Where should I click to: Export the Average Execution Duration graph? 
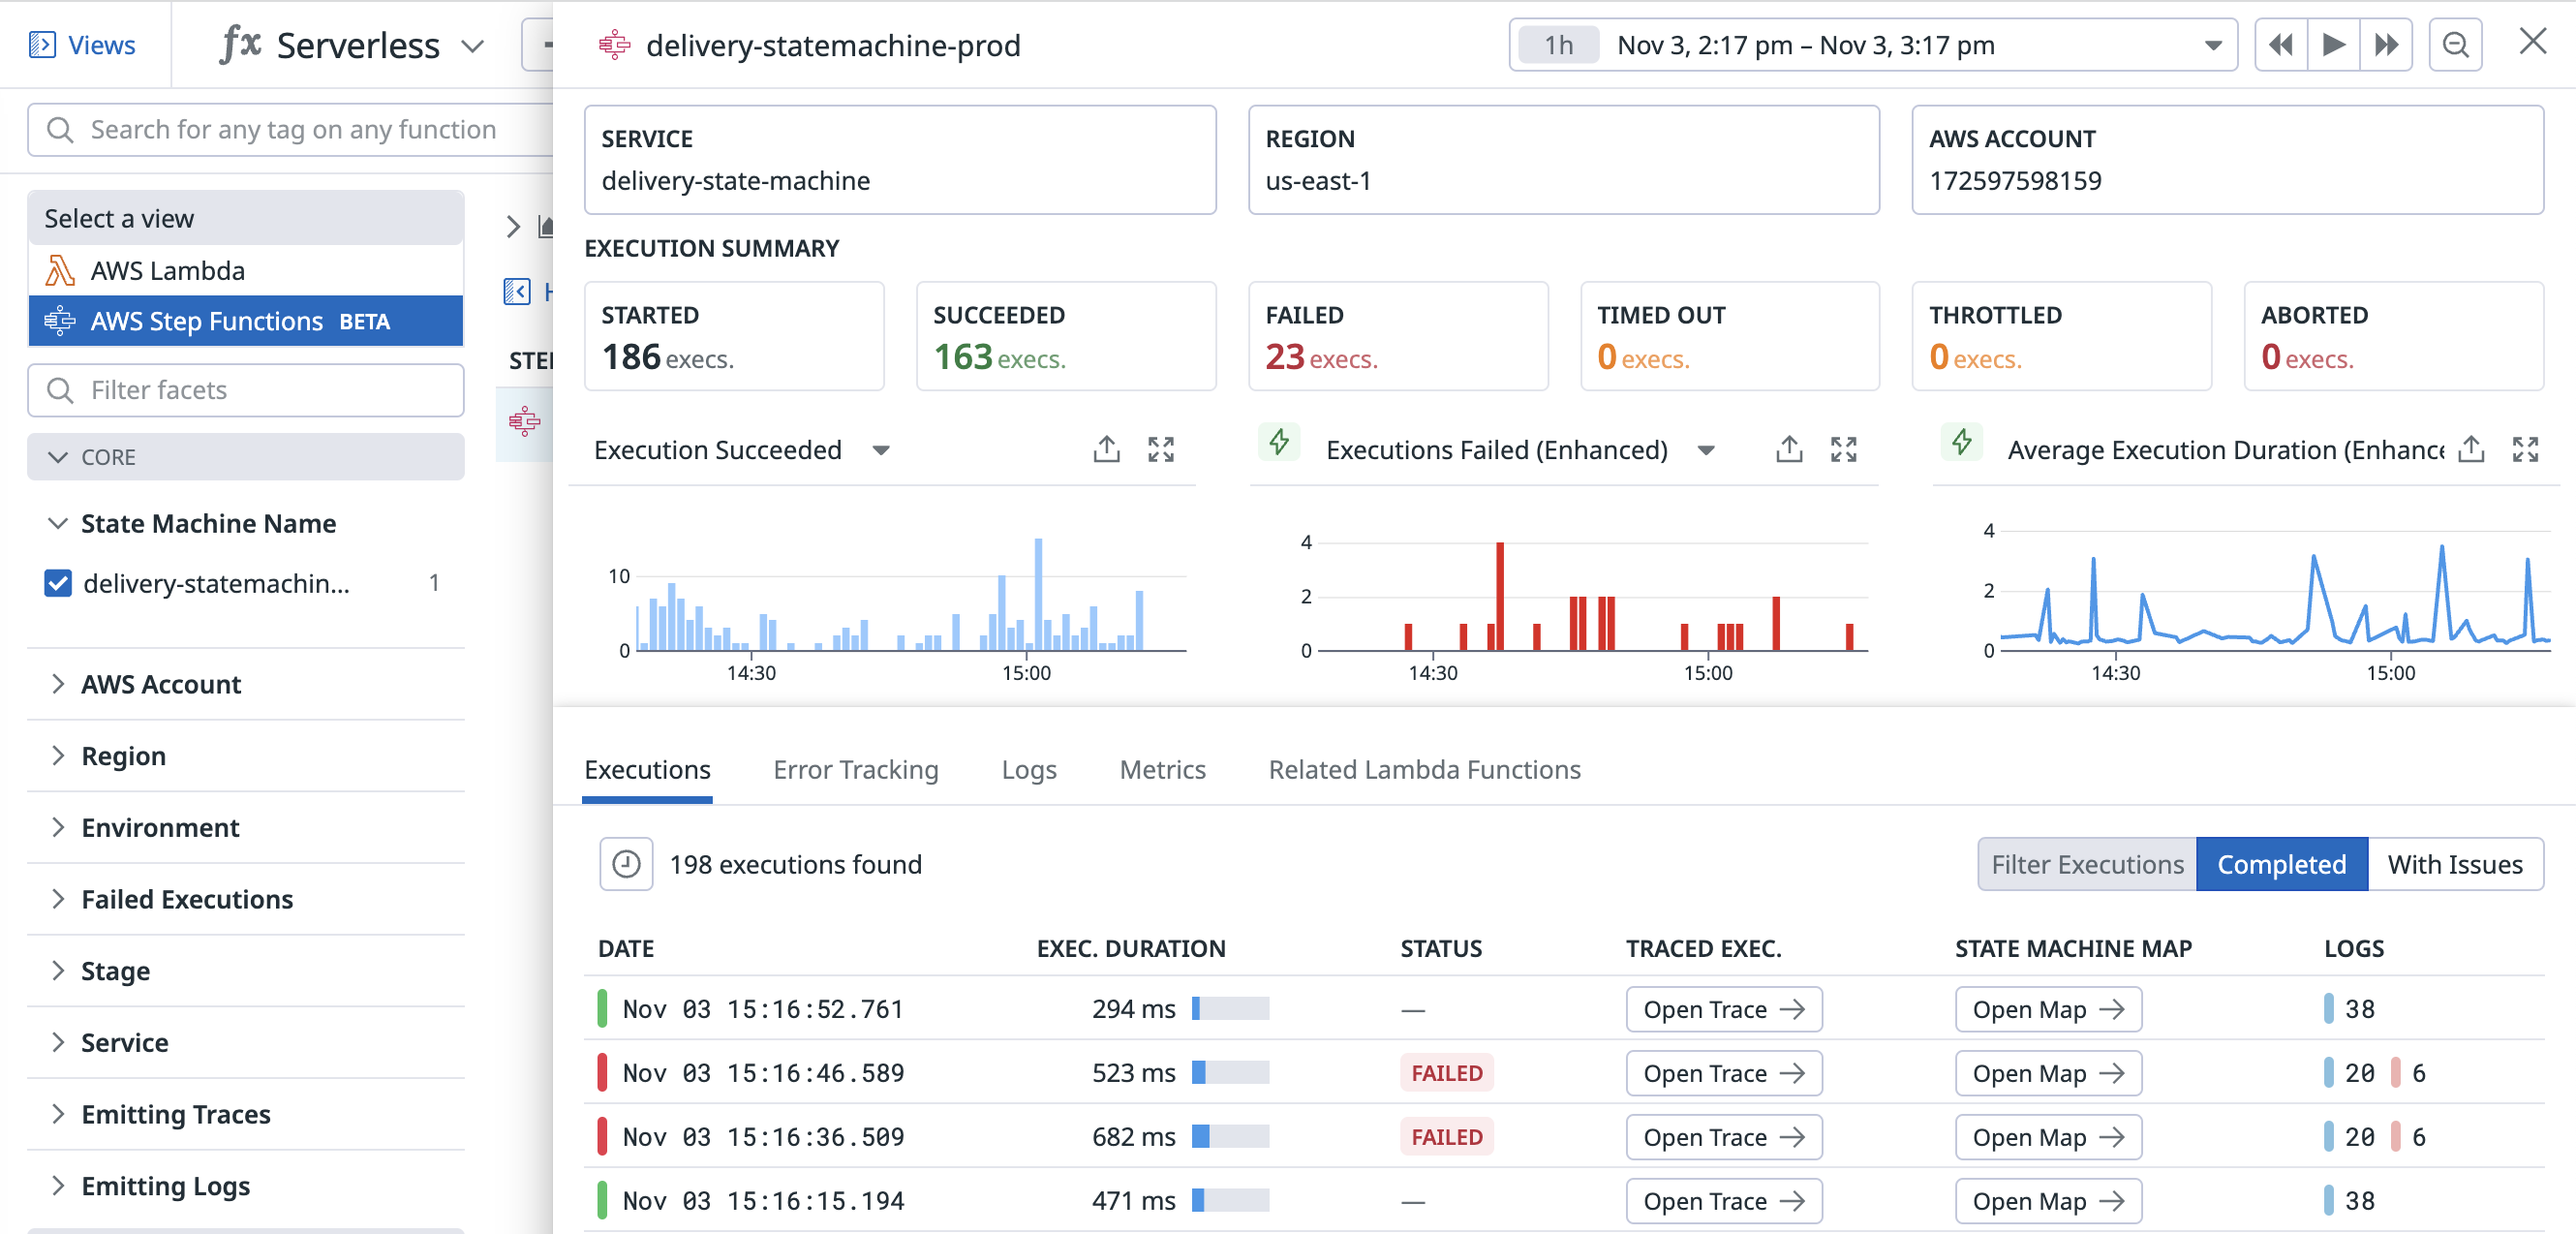tap(2471, 450)
